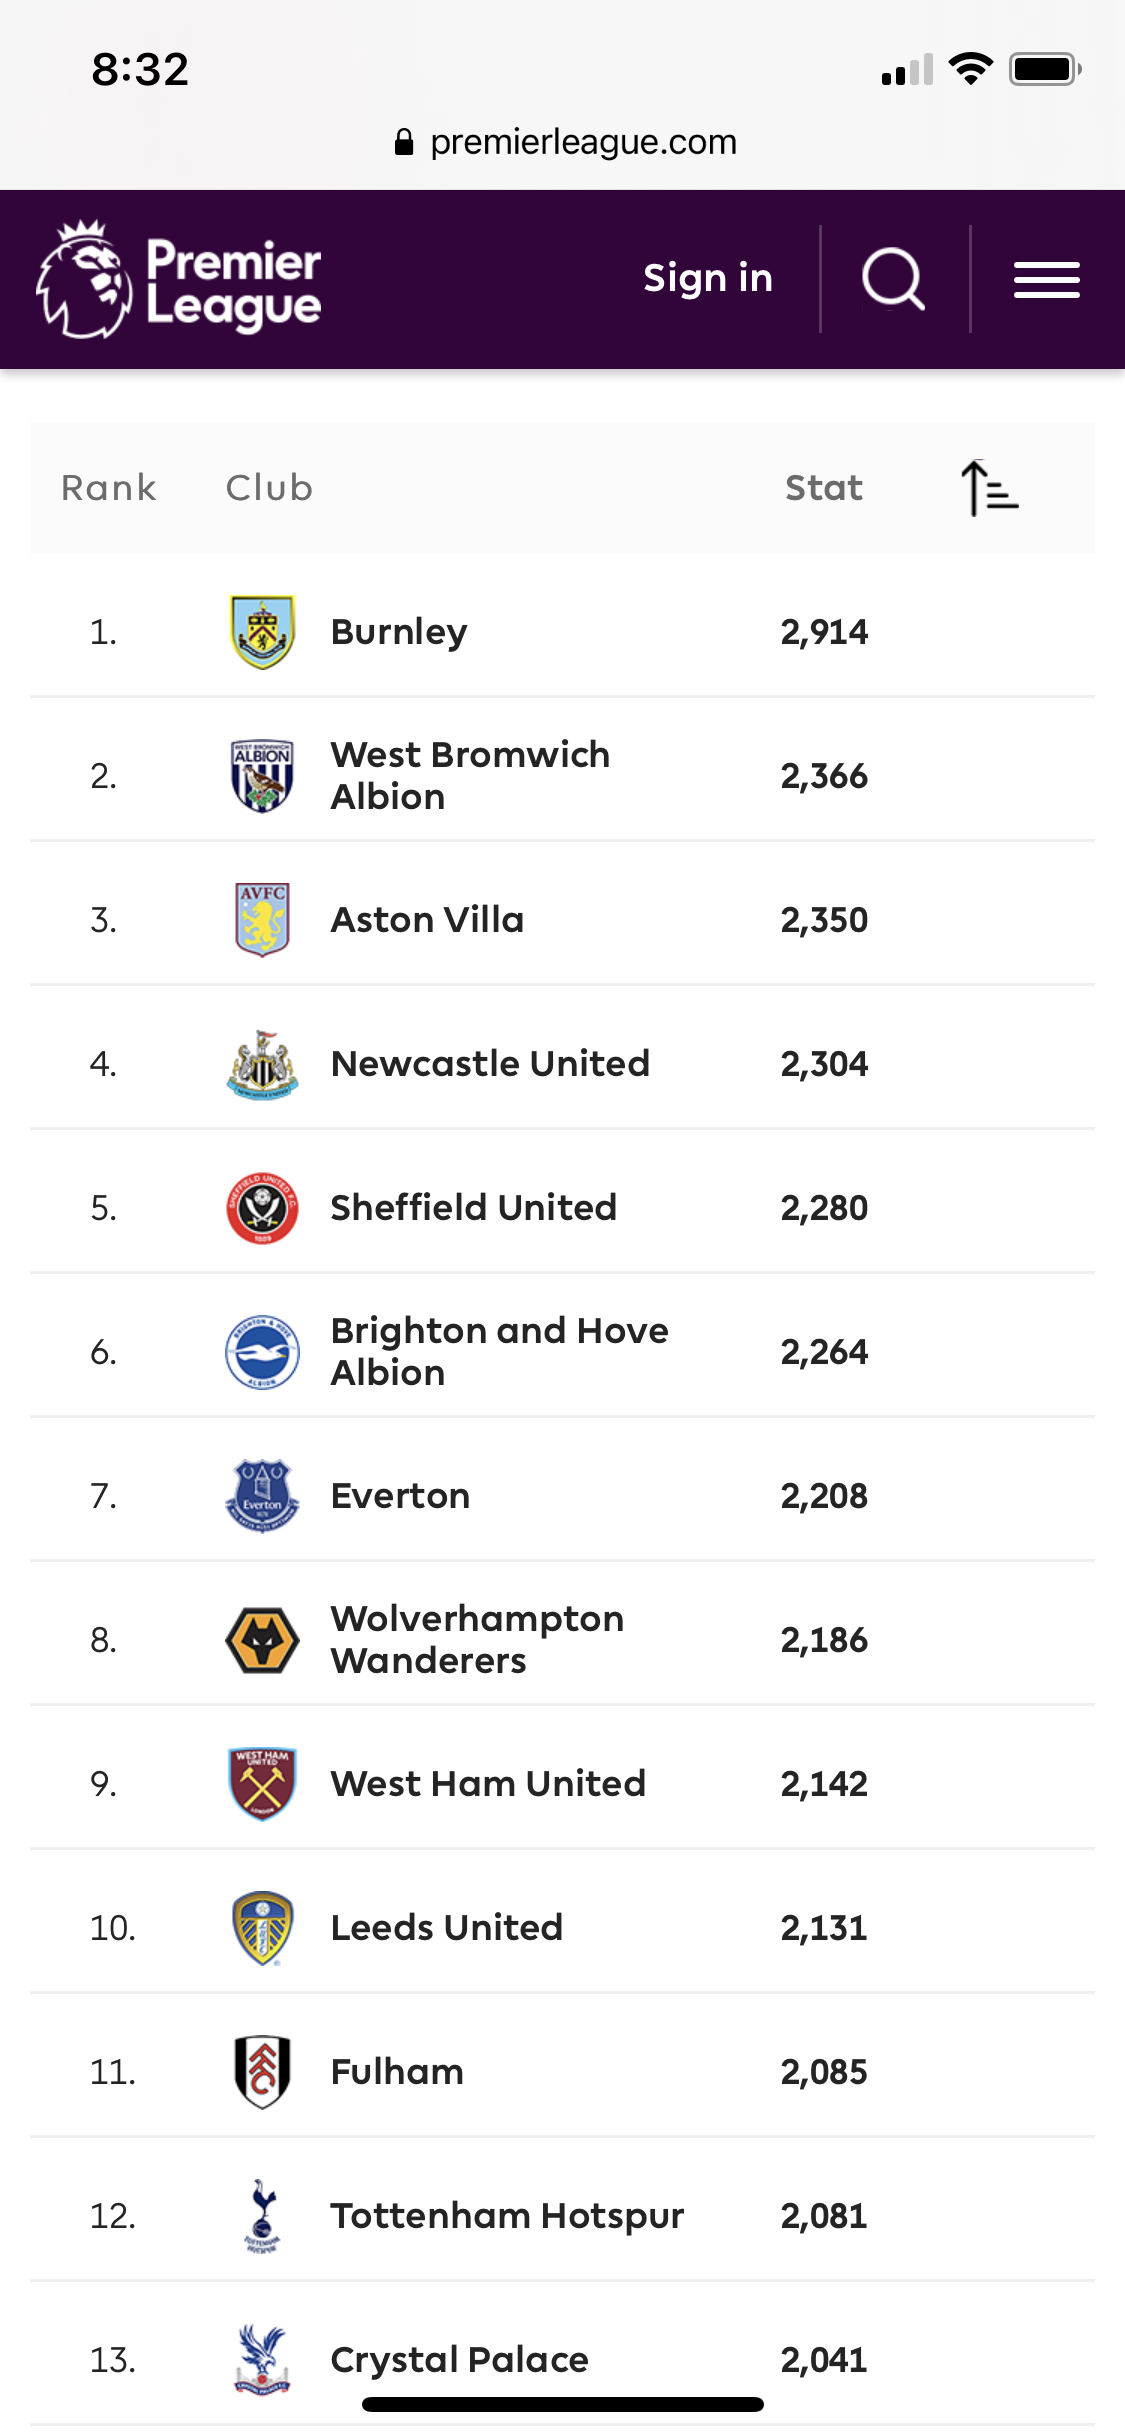Open the Fulham club entry
Image resolution: width=1125 pixels, height=2436 pixels.
397,2072
